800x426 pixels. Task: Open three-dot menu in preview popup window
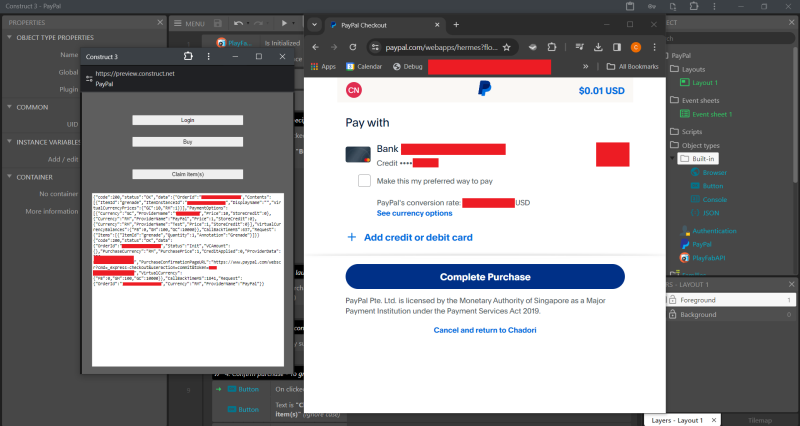(208, 56)
